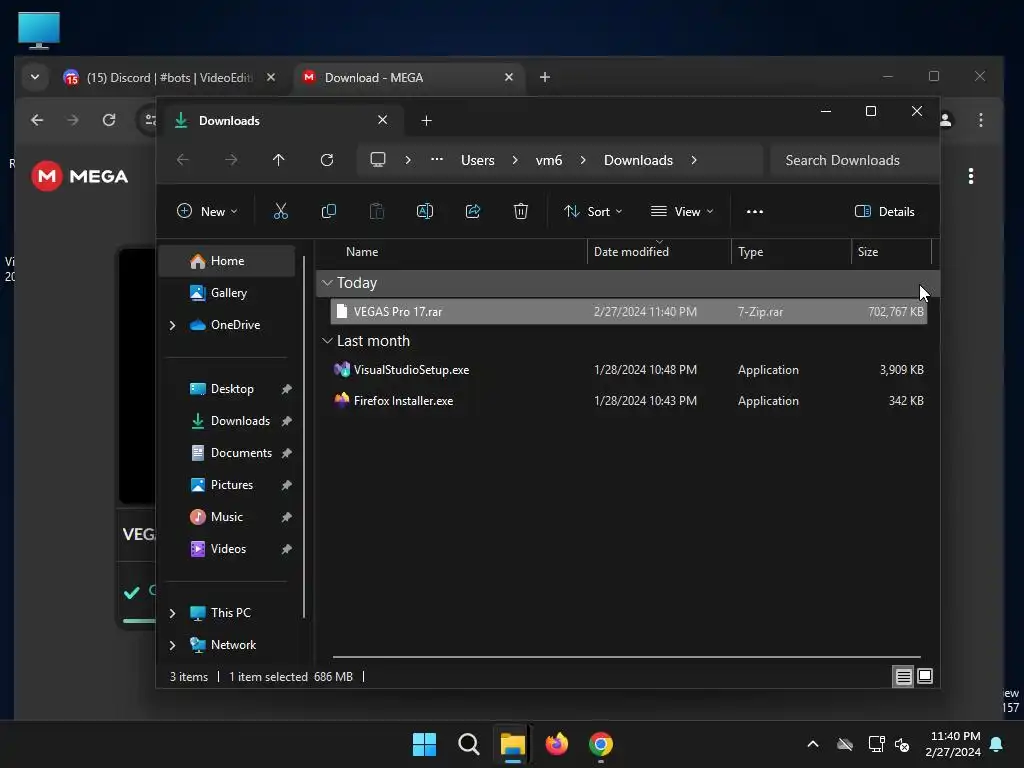Refresh the Downloads folder view
This screenshot has width=1024, height=768.
coord(327,160)
